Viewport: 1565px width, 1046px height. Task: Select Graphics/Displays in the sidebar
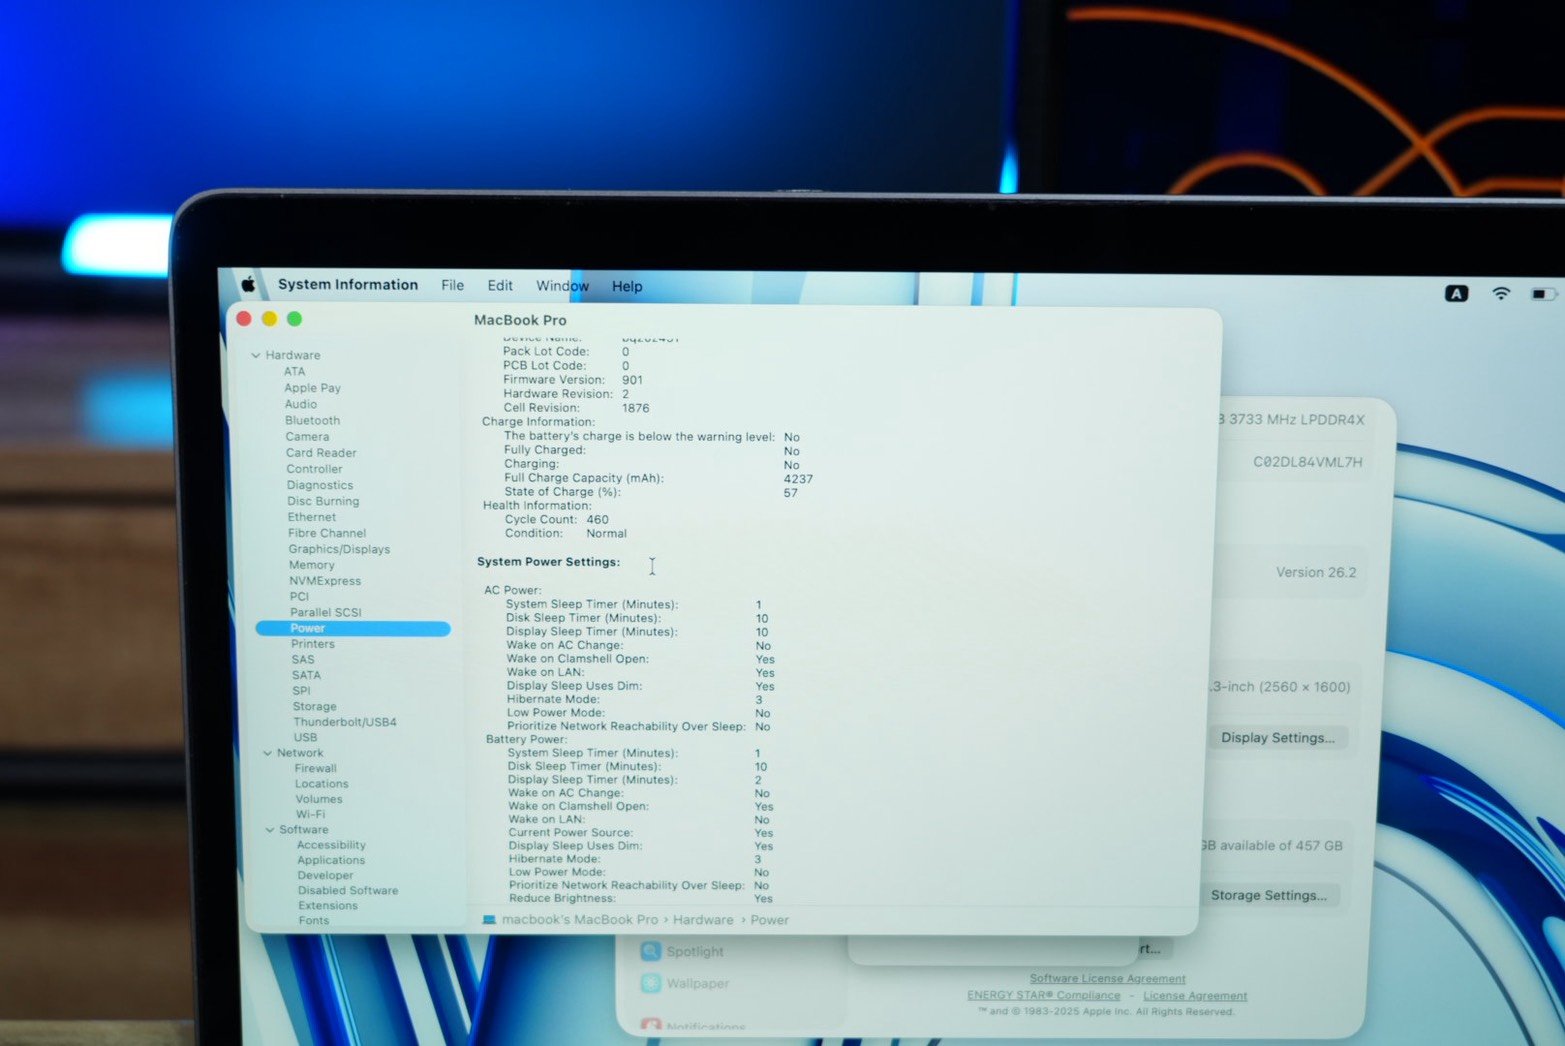[339, 549]
